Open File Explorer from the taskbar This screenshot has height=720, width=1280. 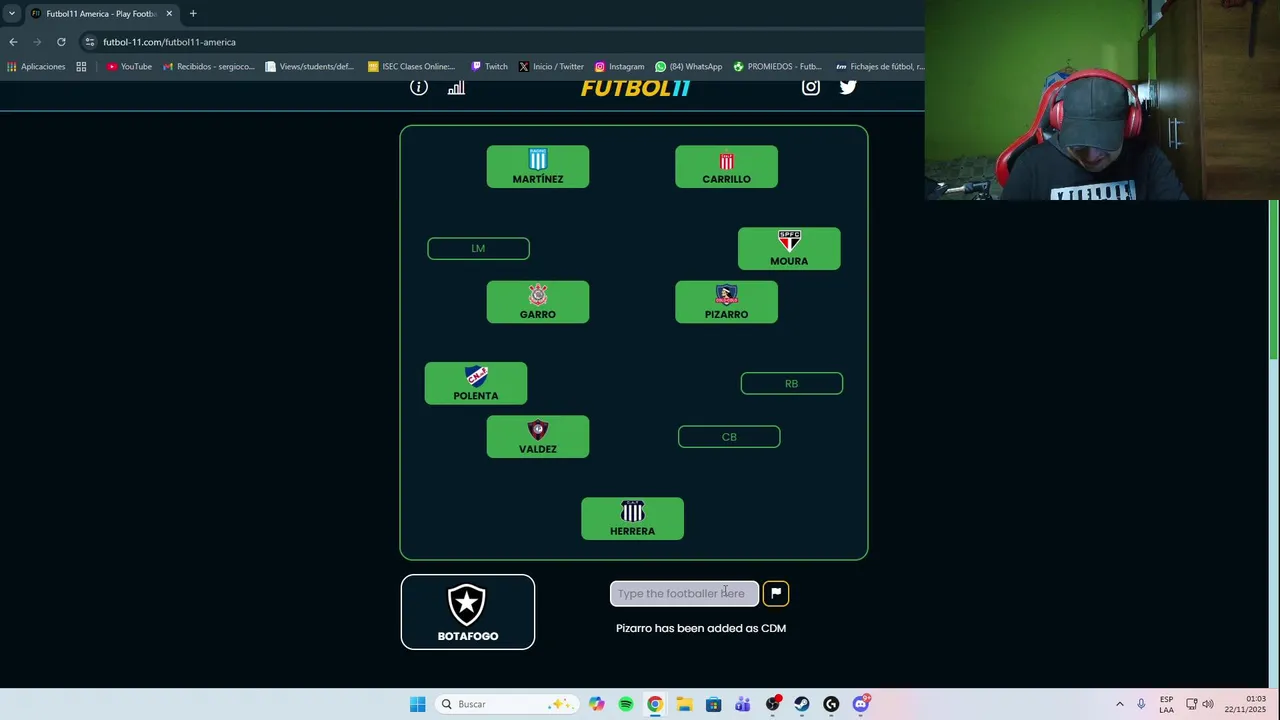point(684,704)
